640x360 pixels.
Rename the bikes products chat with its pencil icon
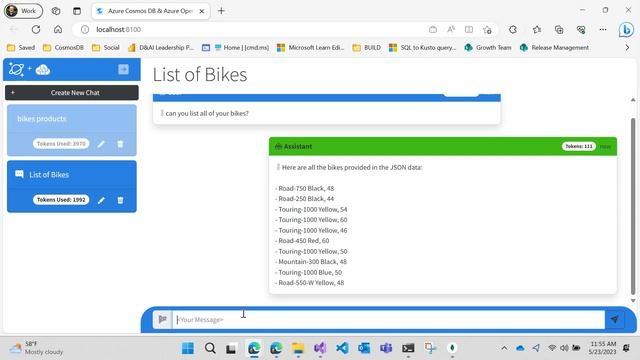coord(101,144)
